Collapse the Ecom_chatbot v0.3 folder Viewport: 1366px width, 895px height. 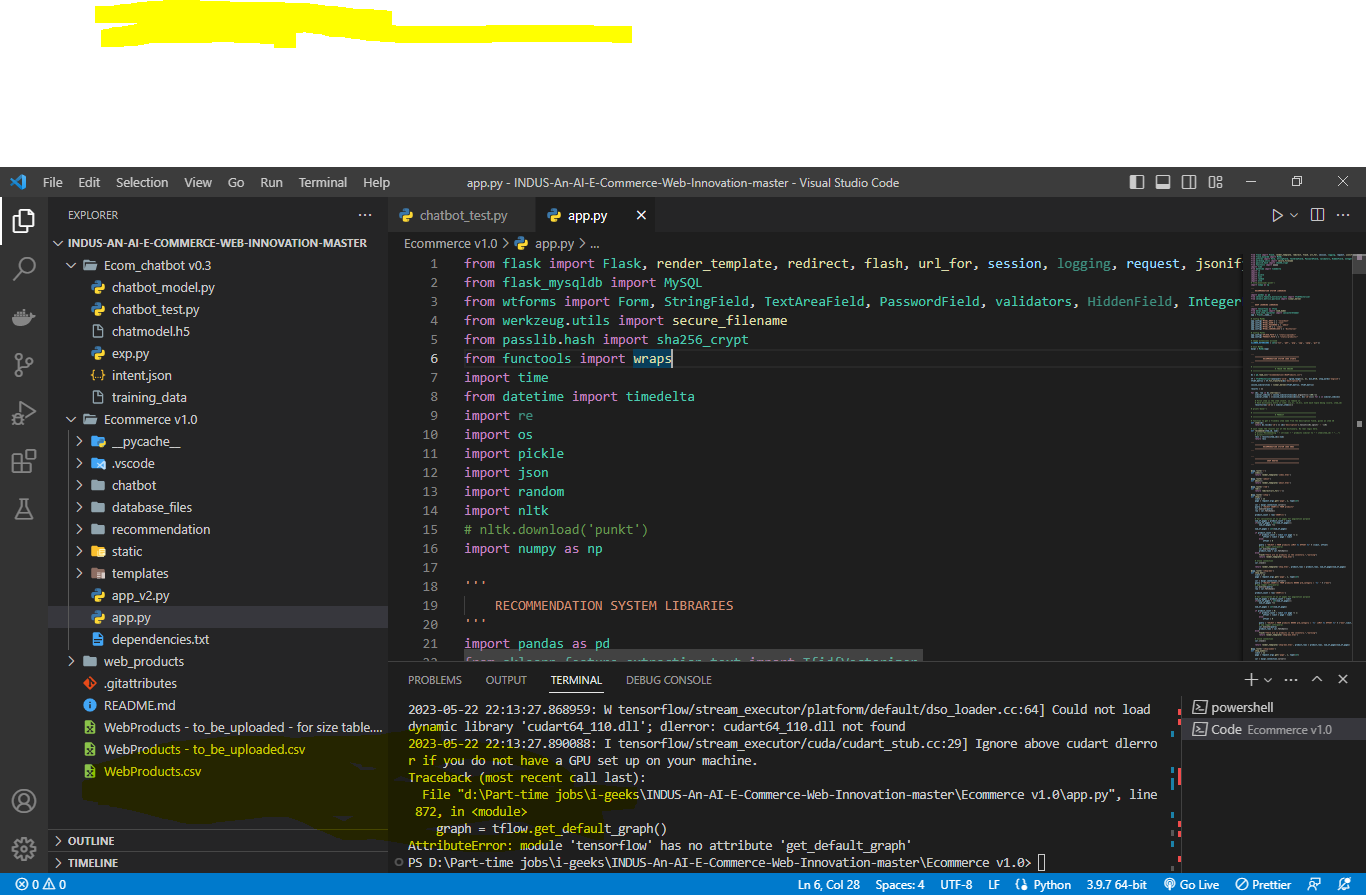click(x=70, y=264)
